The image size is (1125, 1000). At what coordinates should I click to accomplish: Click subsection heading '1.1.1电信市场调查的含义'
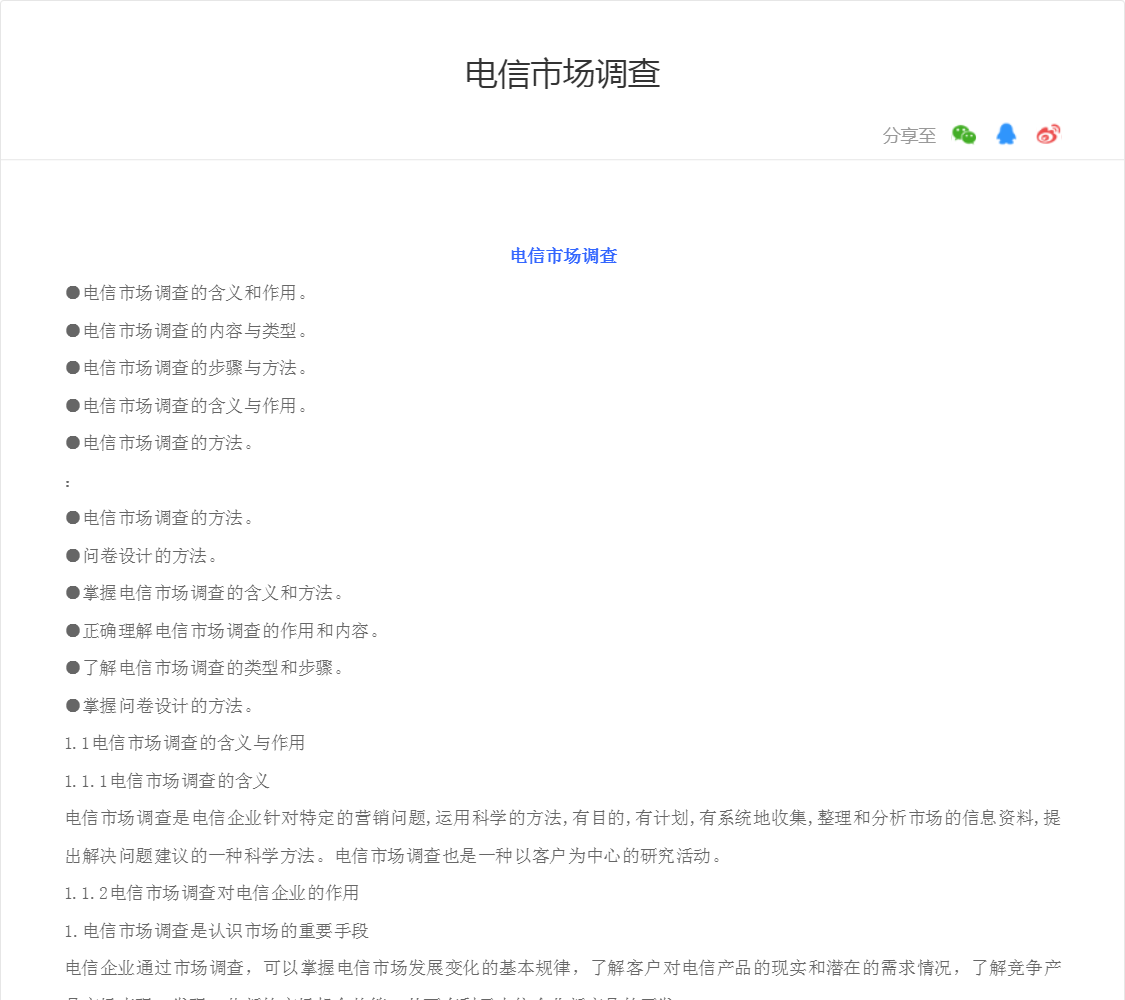click(167, 781)
